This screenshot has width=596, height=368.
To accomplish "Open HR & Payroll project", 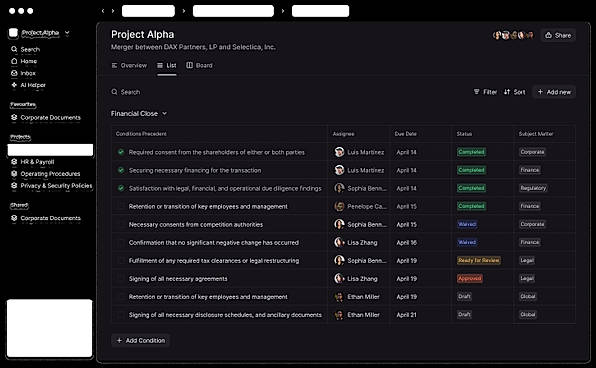I will click(32, 162).
